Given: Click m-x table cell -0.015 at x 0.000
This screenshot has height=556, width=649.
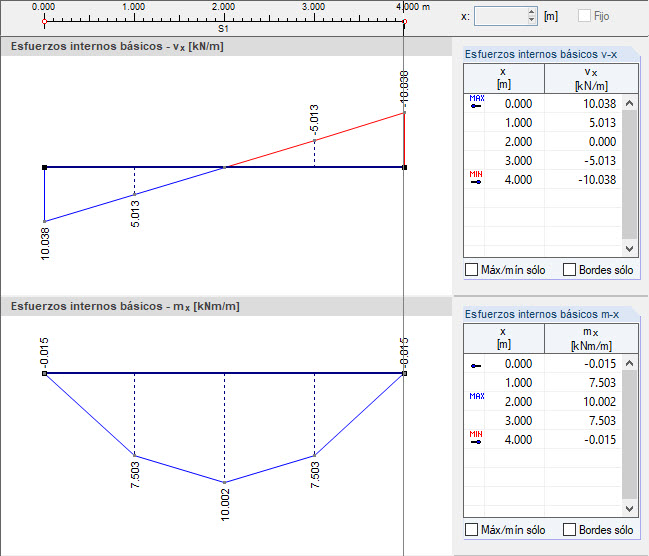Looking at the screenshot, I should (583, 363).
